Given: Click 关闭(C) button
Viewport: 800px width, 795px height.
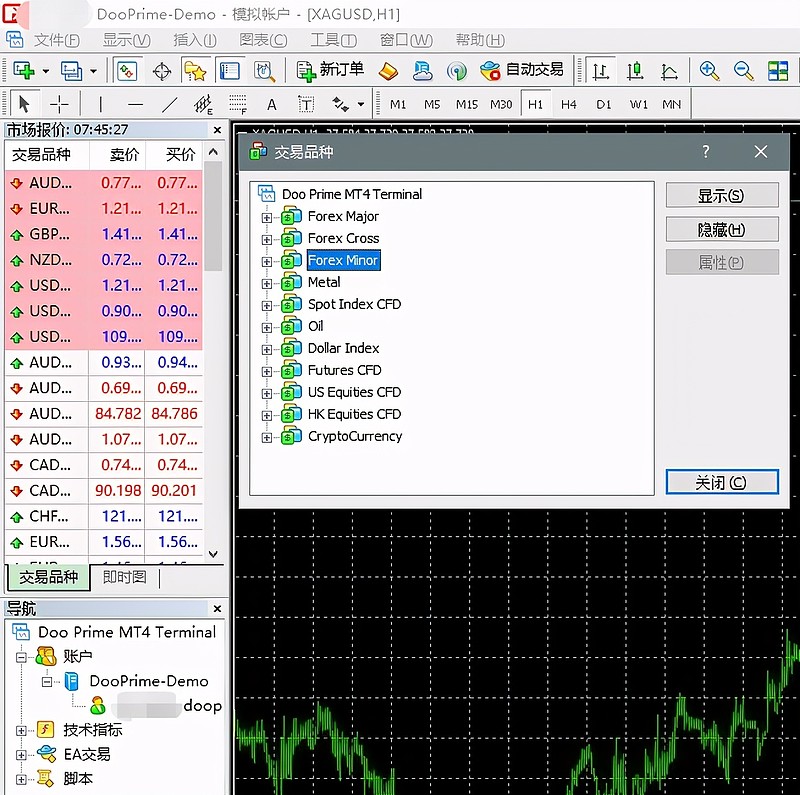Looking at the screenshot, I should (722, 482).
